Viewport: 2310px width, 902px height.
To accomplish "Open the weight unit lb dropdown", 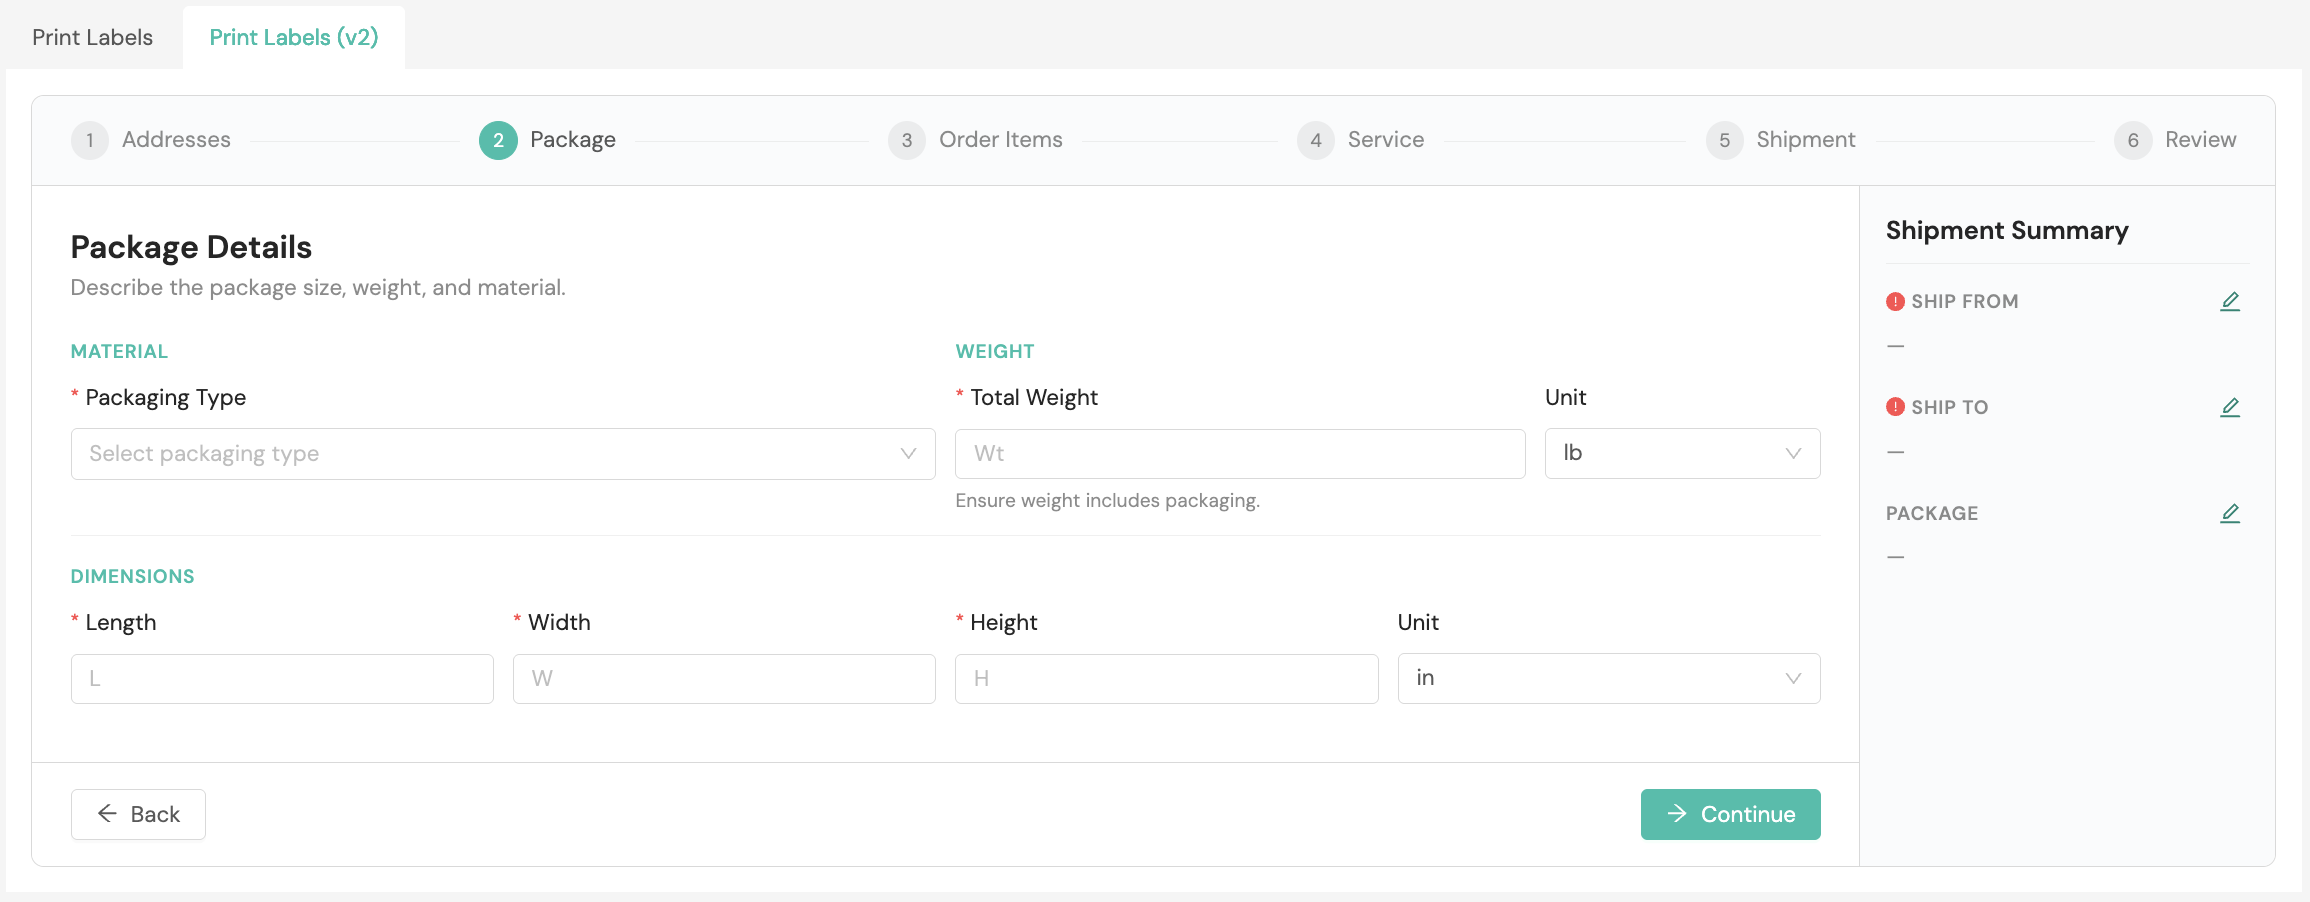I will pos(1682,454).
